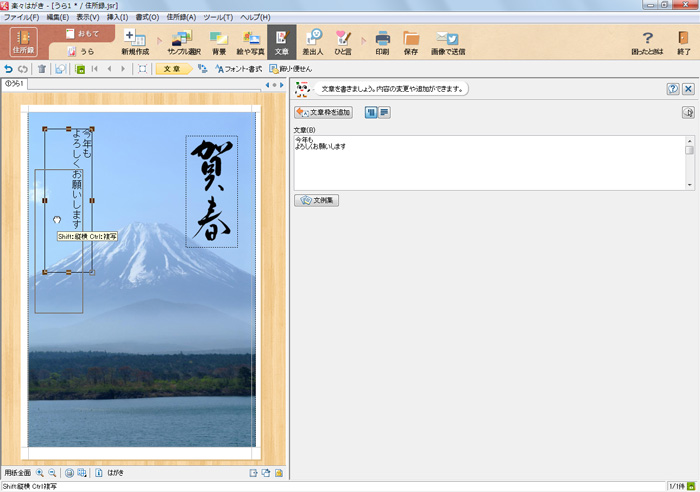This screenshot has height=492, width=700.
Task: Click the 新規作成 new document icon
Action: click(135, 42)
